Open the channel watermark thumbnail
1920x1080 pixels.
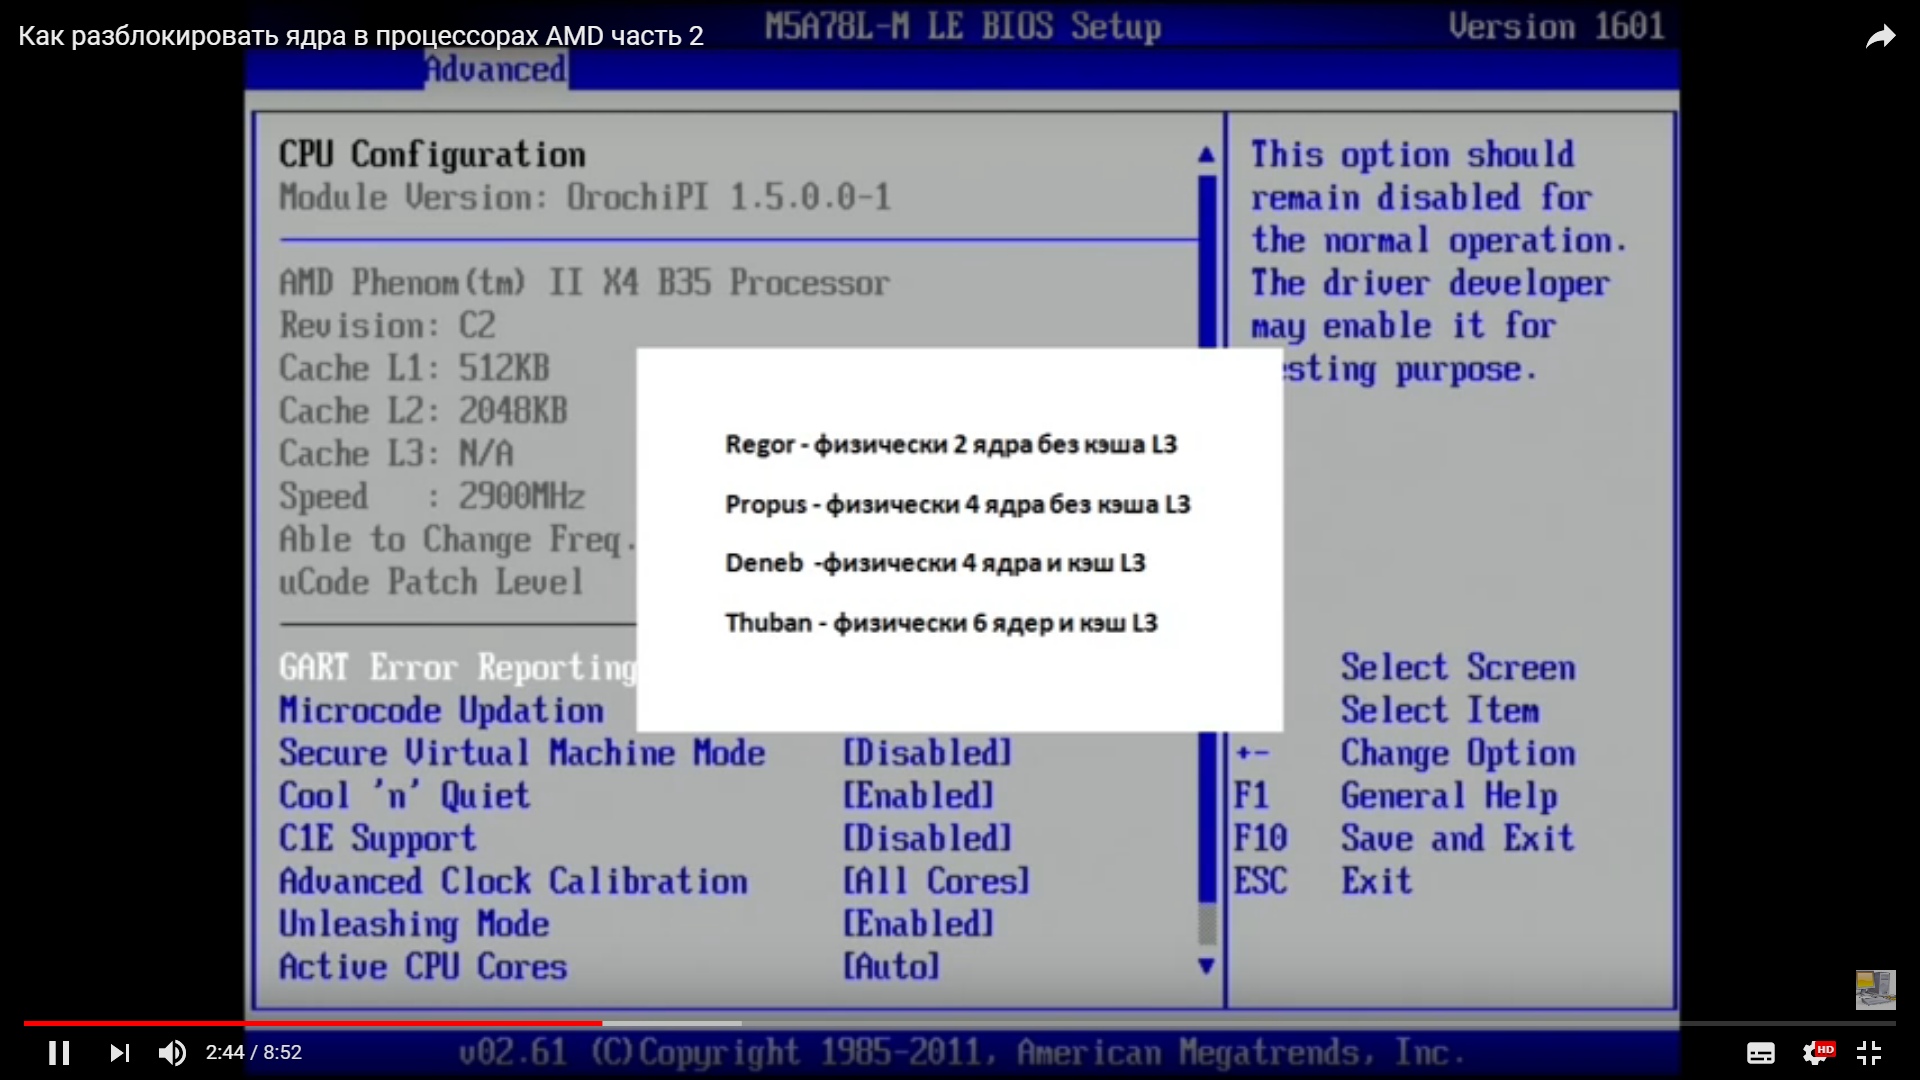[x=1875, y=989]
